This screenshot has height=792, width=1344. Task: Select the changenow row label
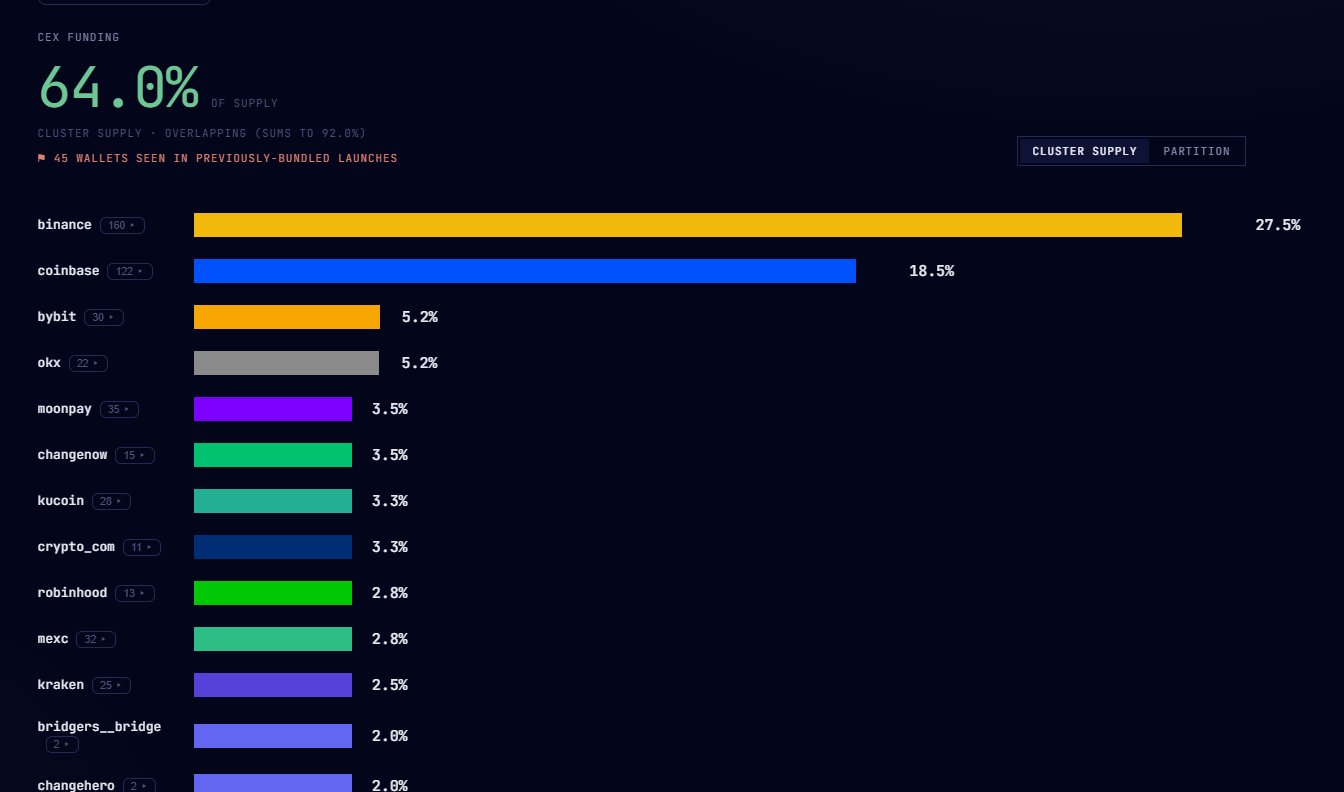click(72, 455)
